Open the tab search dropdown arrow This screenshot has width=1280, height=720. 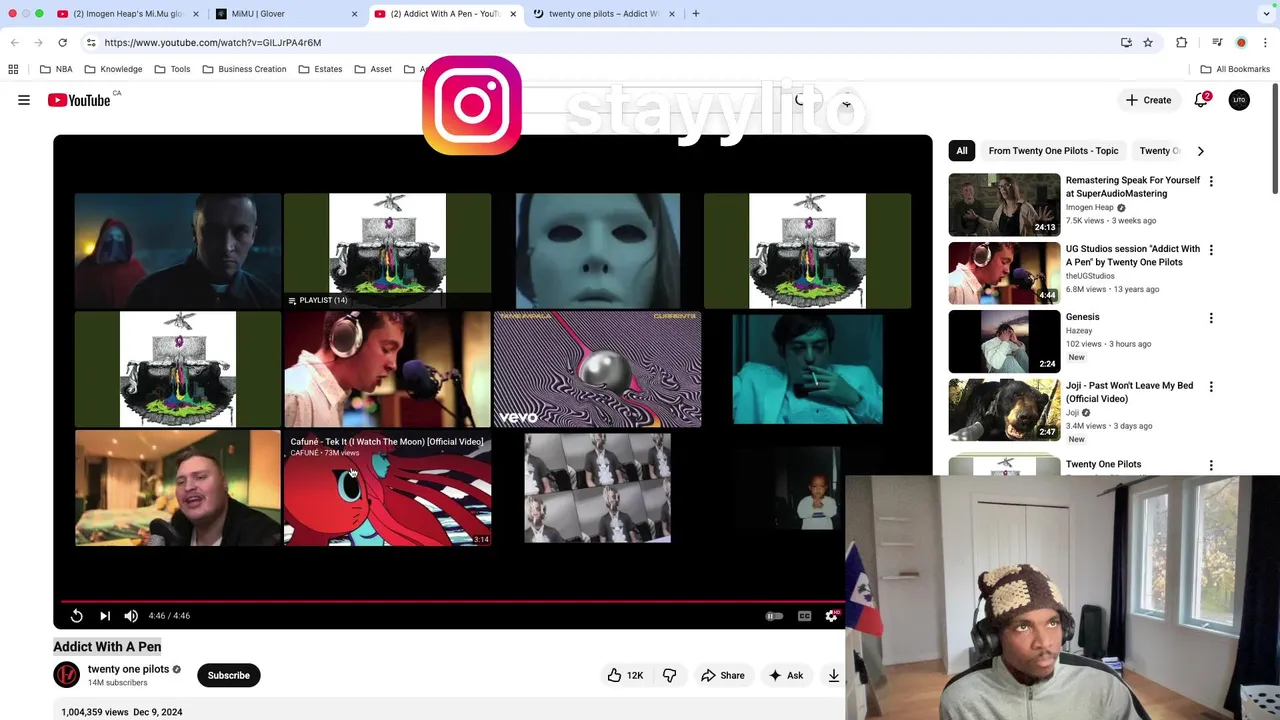(1267, 14)
